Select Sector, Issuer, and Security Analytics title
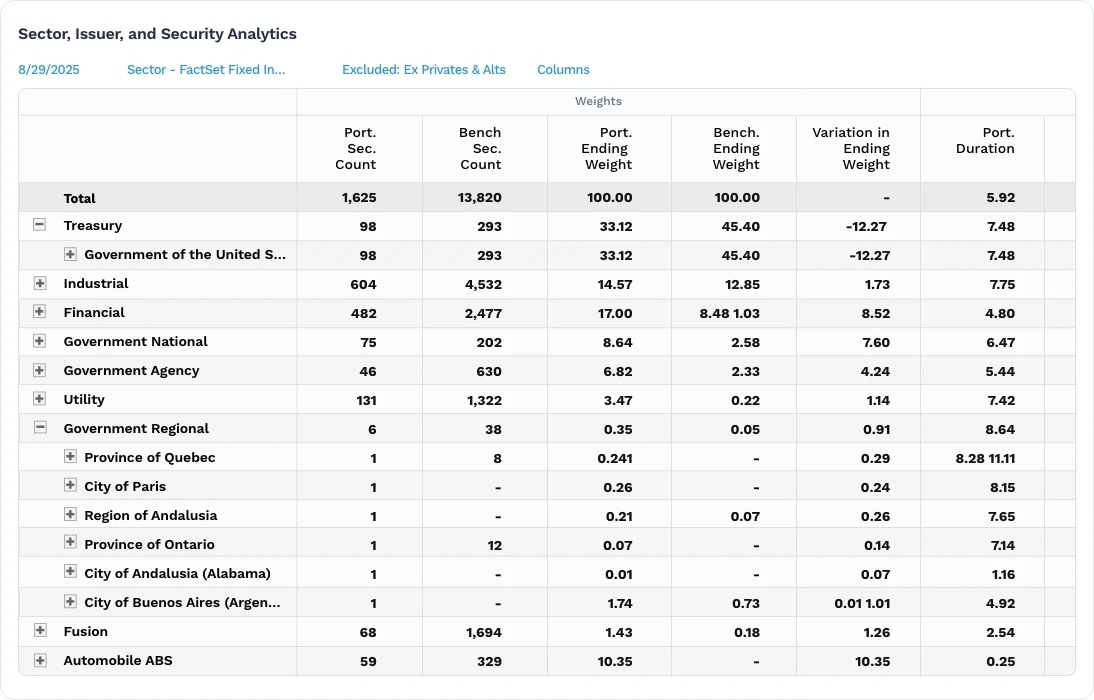The height and width of the screenshot is (700, 1094). coord(157,33)
